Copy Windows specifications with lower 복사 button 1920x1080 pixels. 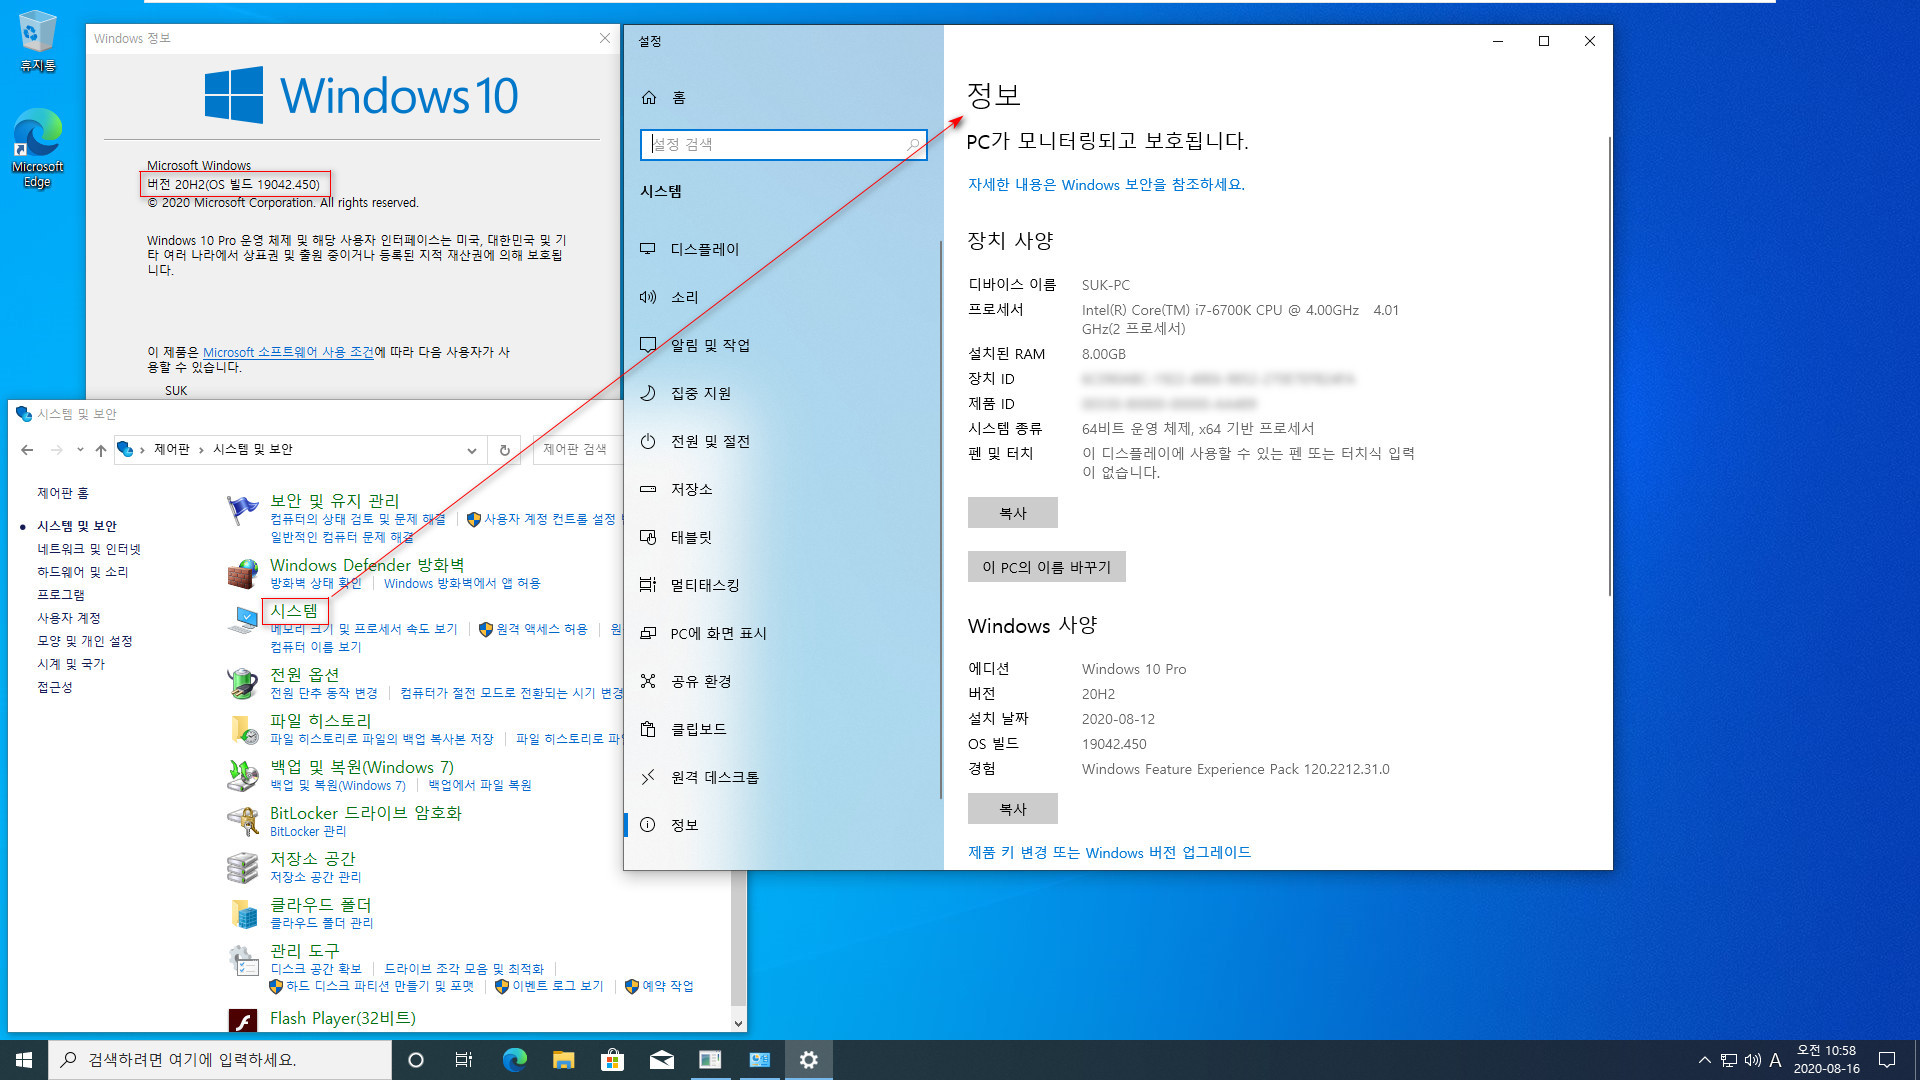pyautogui.click(x=1013, y=809)
